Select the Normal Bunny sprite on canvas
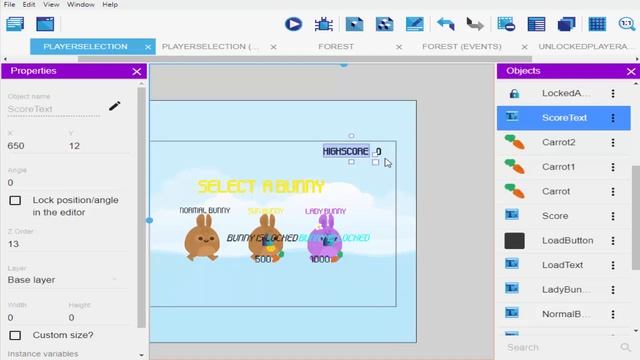 coord(202,238)
